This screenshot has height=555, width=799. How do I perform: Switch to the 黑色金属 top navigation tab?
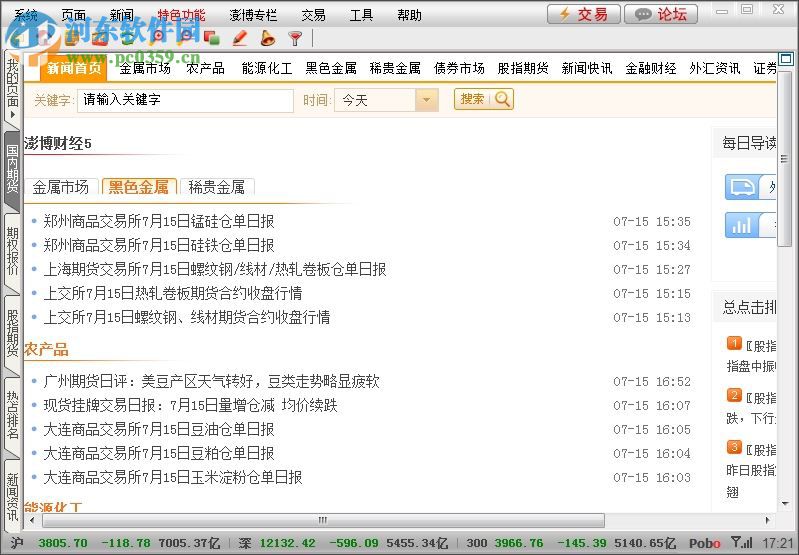pos(331,68)
